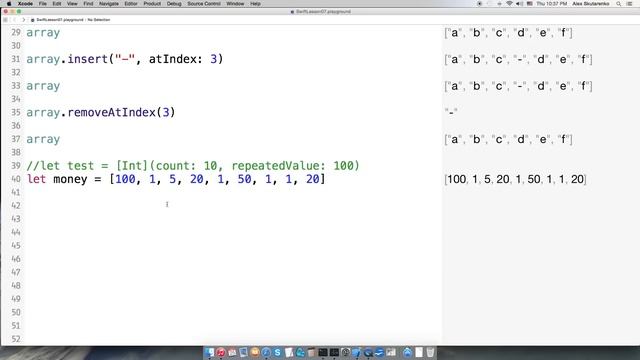Click the result for line 33 array

click(x=518, y=86)
